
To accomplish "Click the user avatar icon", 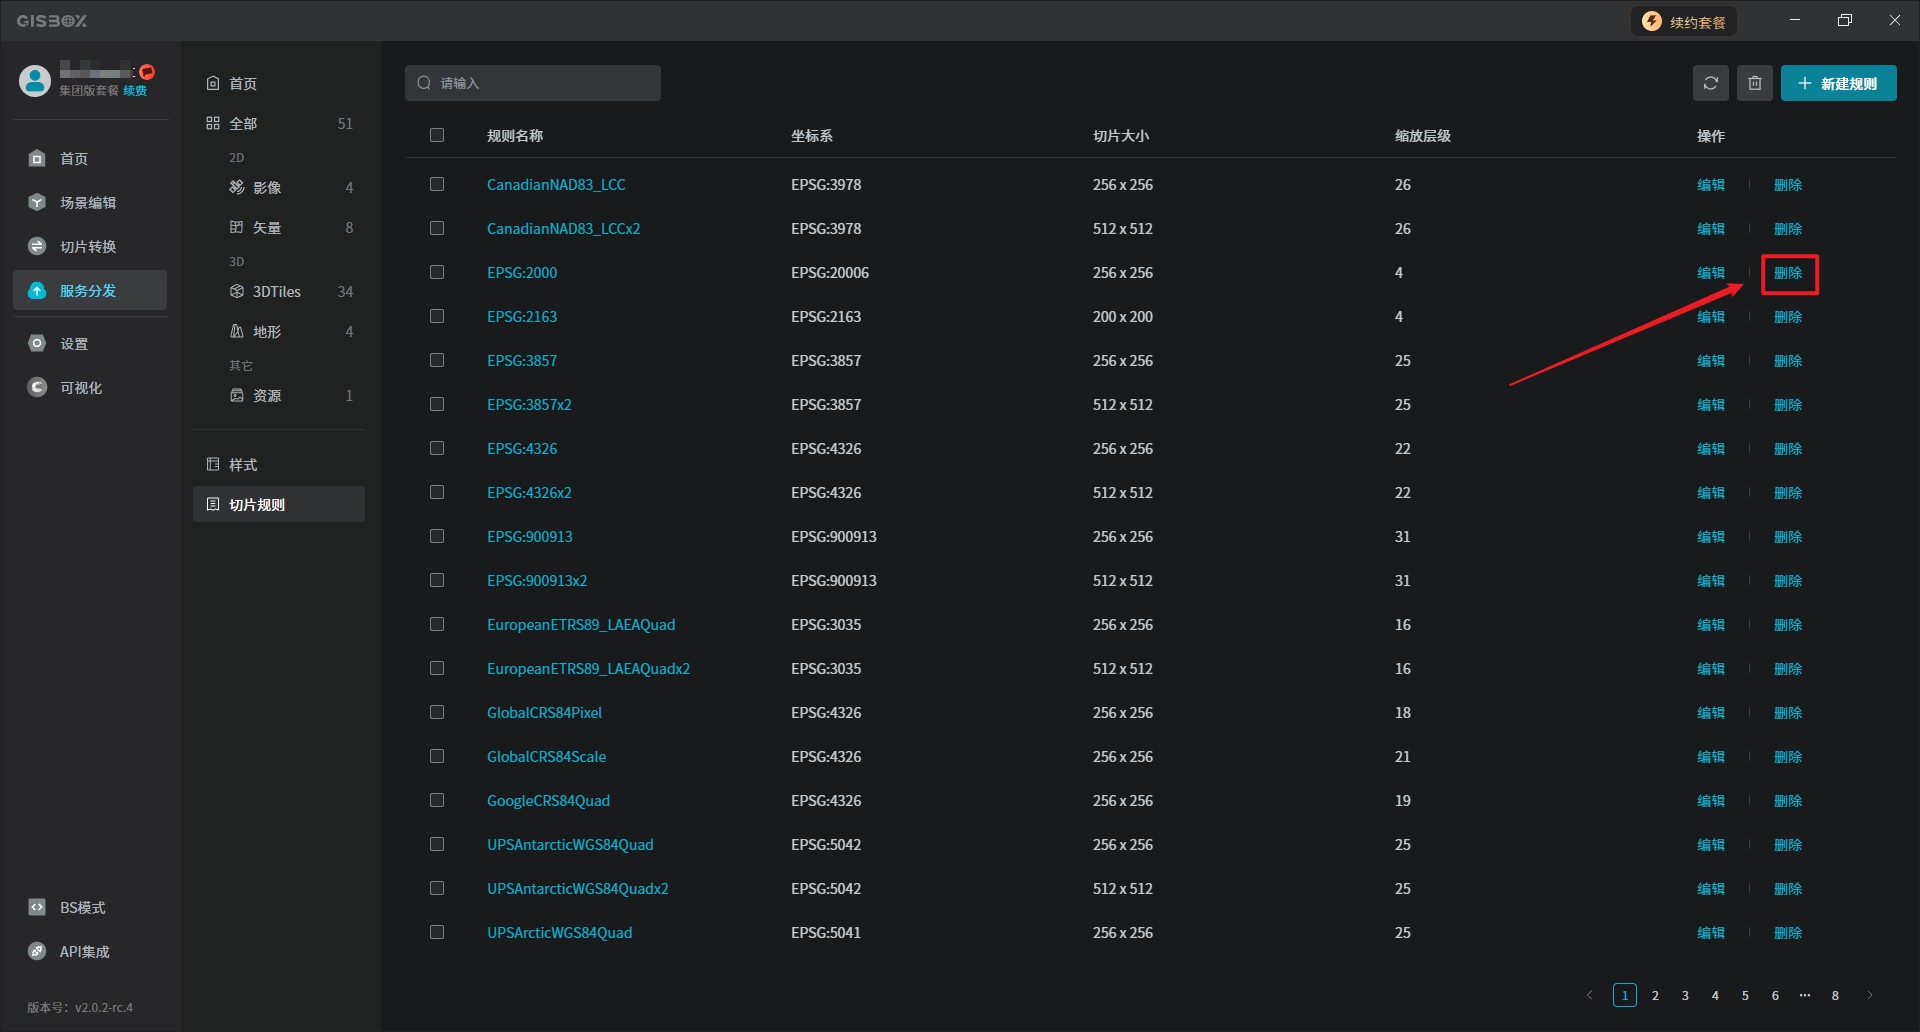I will pyautogui.click(x=35, y=81).
